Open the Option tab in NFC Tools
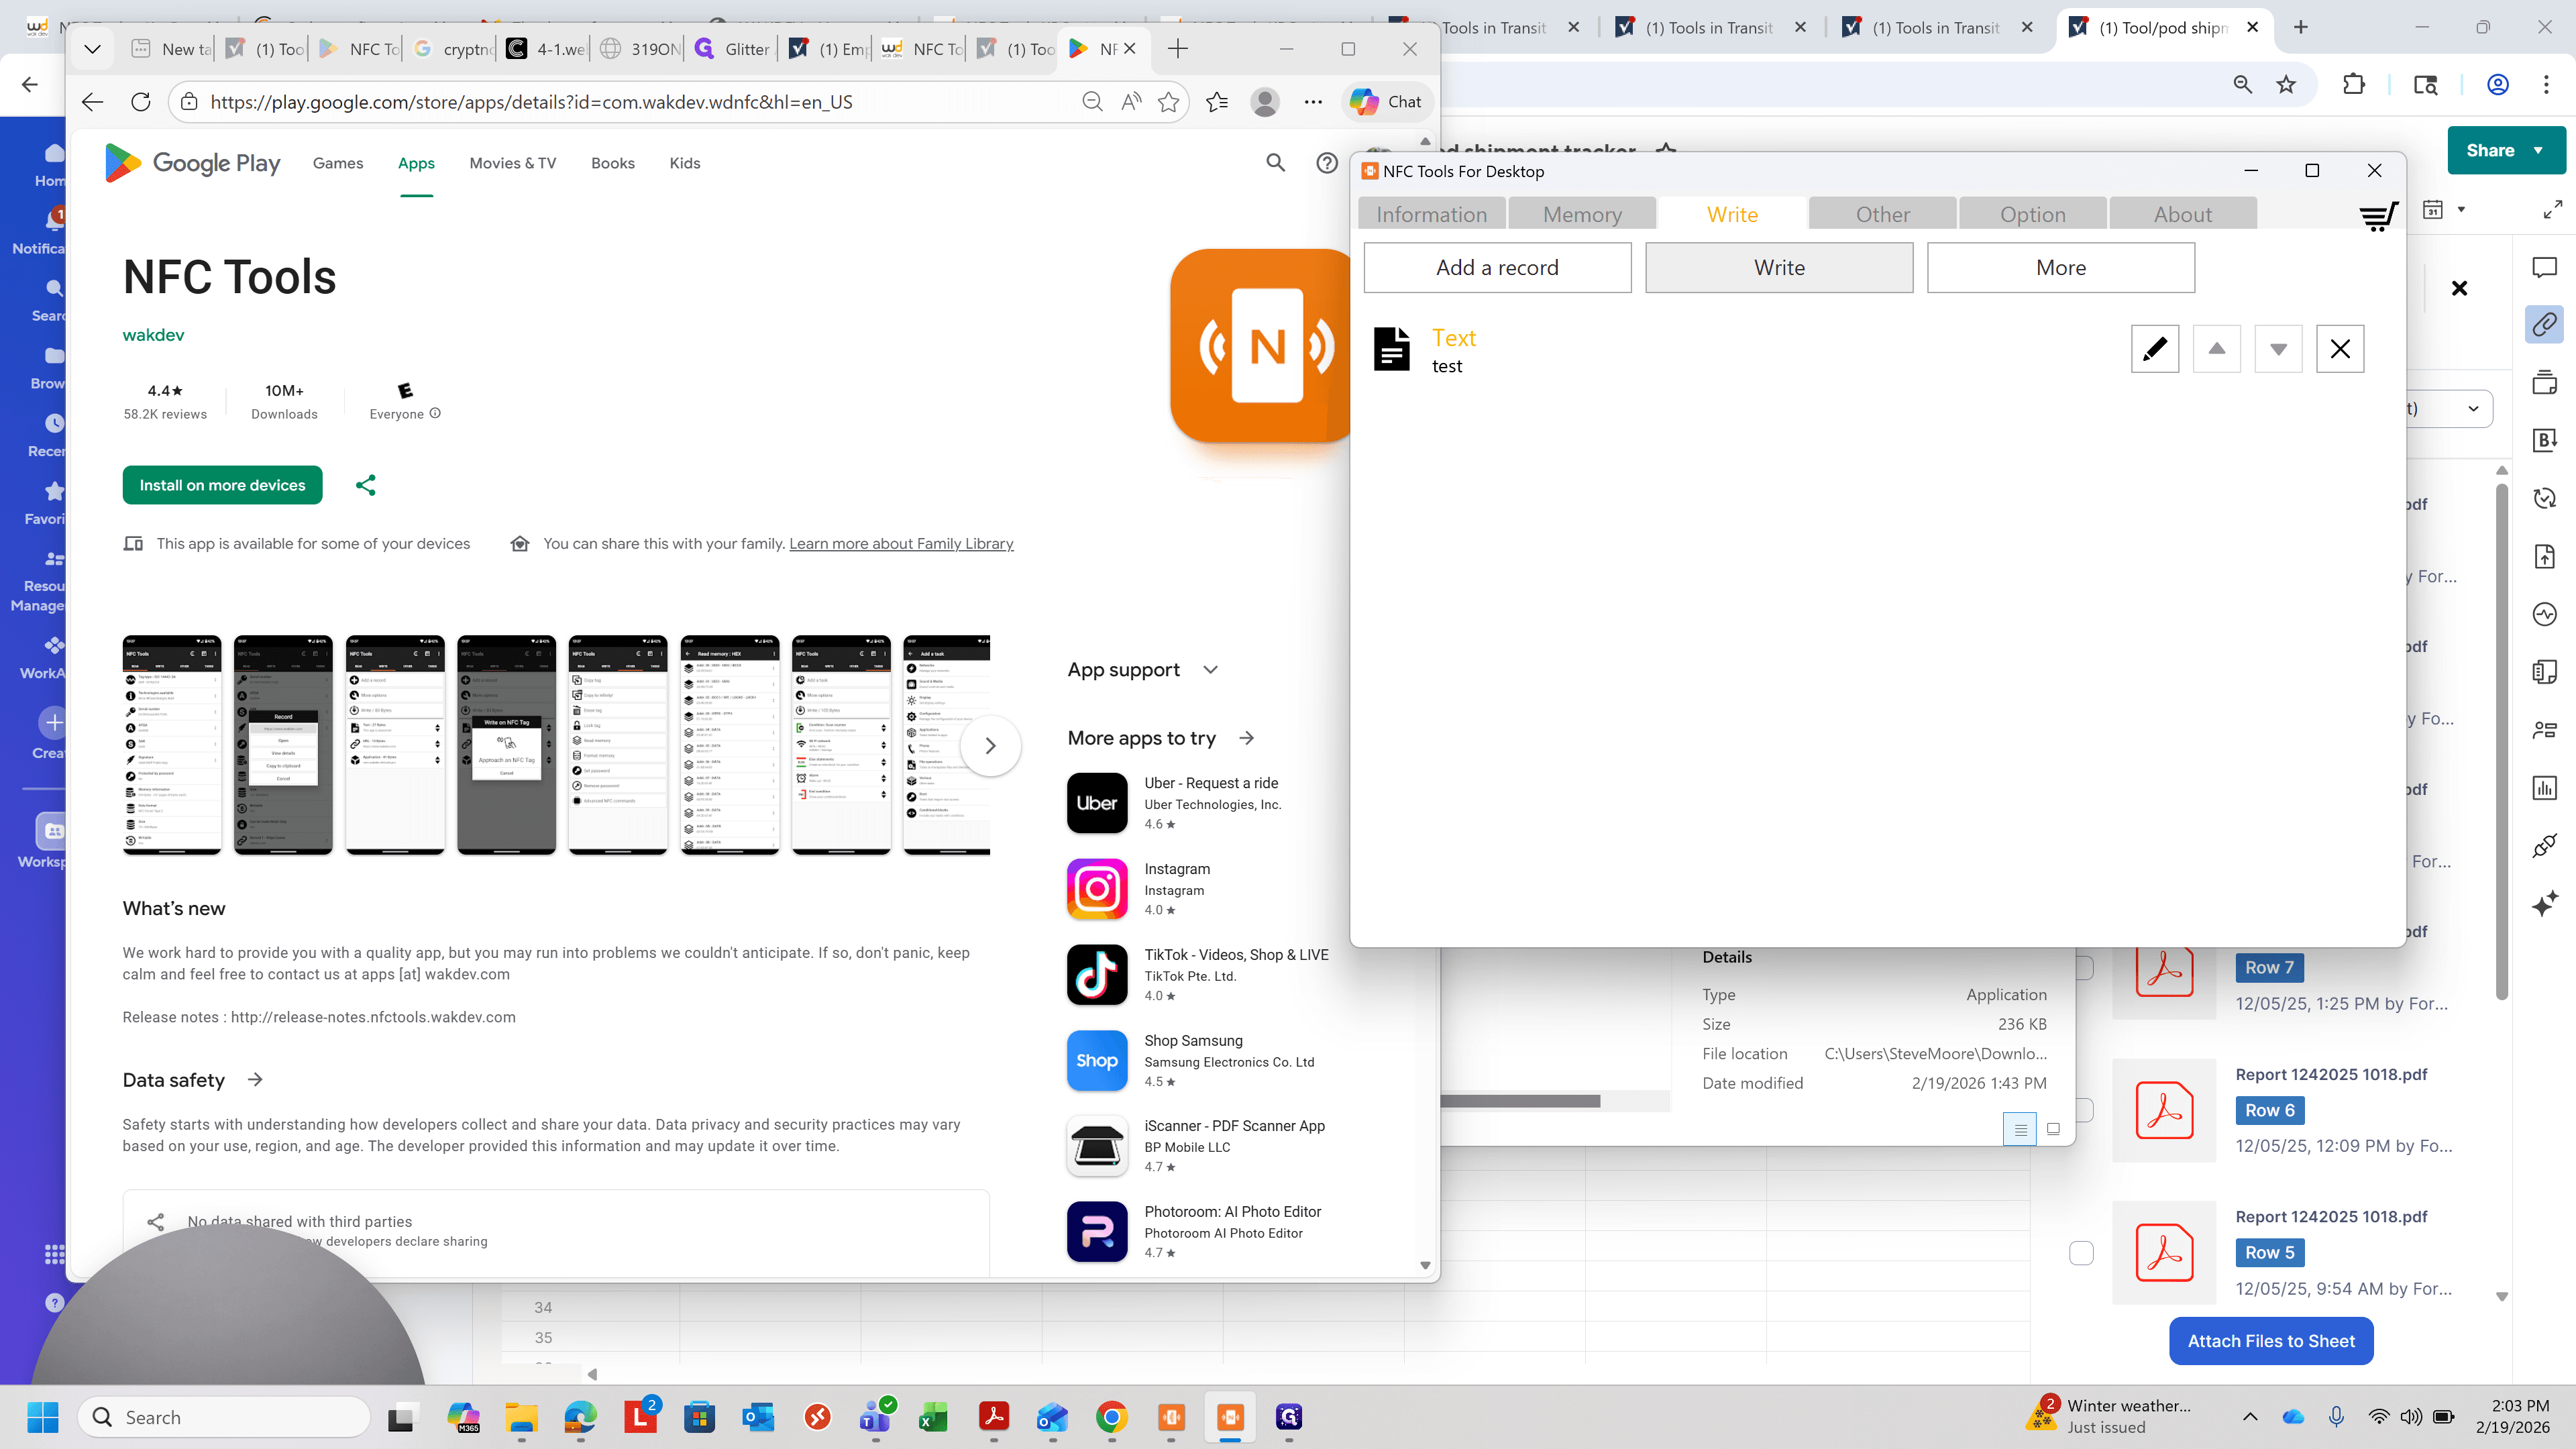Screen dimensions: 2576x1449 click(x=2033, y=214)
